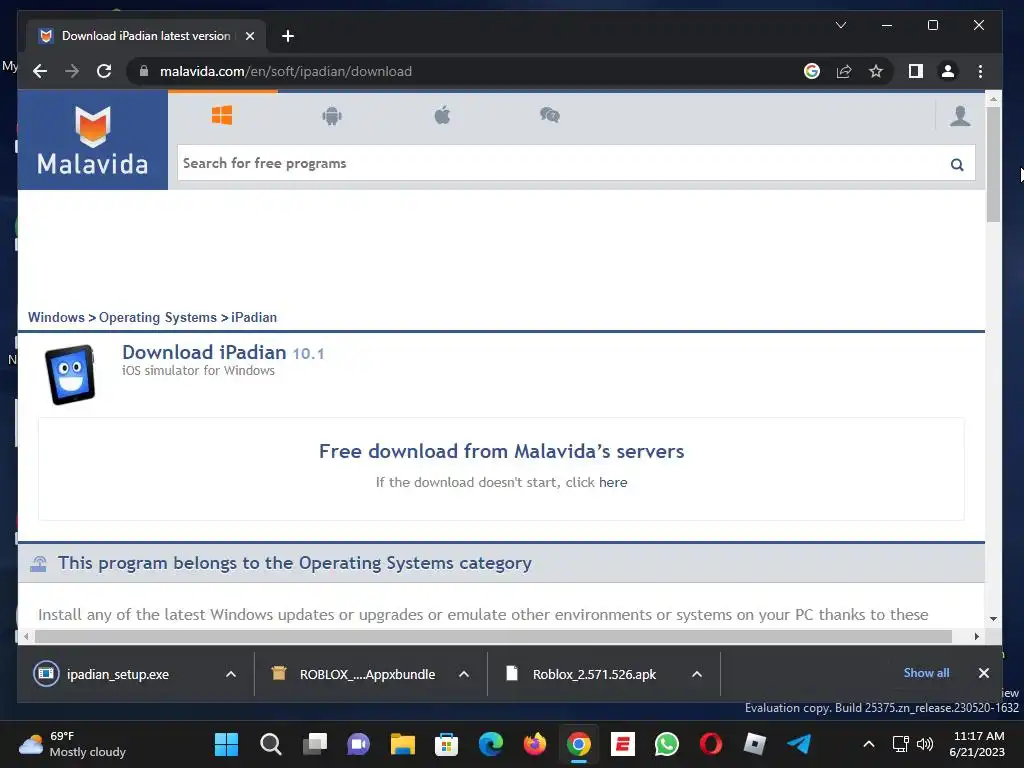The image size is (1024, 768).
Task: Open the chat bubbles forum icon
Action: tap(550, 116)
